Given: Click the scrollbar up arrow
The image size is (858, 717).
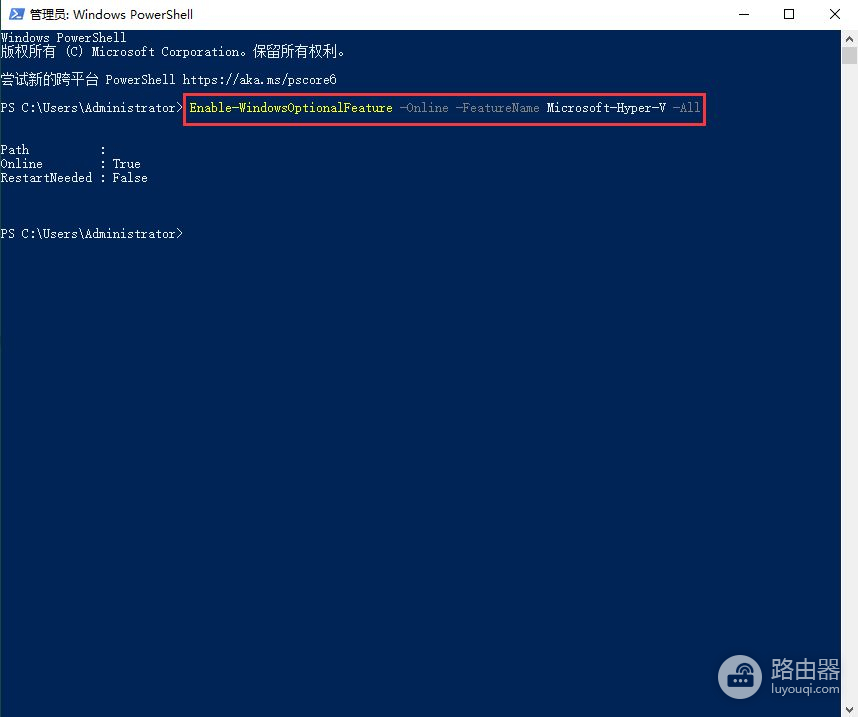Looking at the screenshot, I should click(849, 39).
